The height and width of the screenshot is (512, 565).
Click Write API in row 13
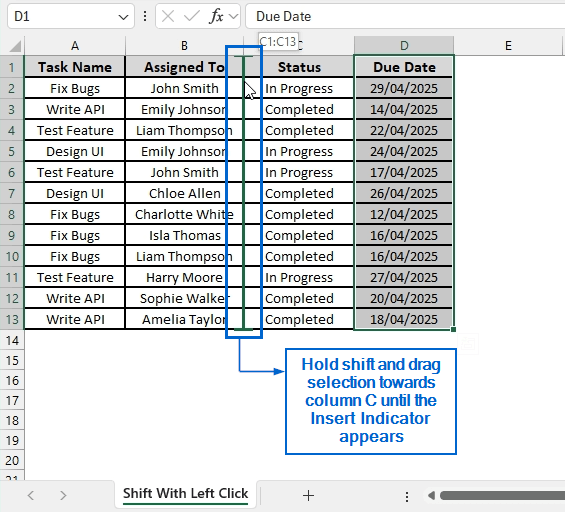pos(75,319)
